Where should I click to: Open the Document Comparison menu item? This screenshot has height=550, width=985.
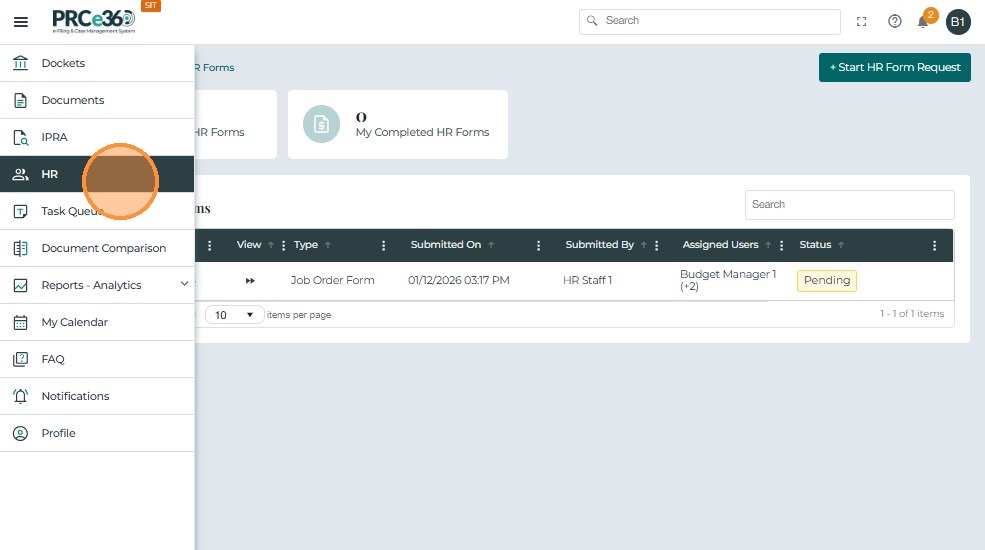[97, 248]
